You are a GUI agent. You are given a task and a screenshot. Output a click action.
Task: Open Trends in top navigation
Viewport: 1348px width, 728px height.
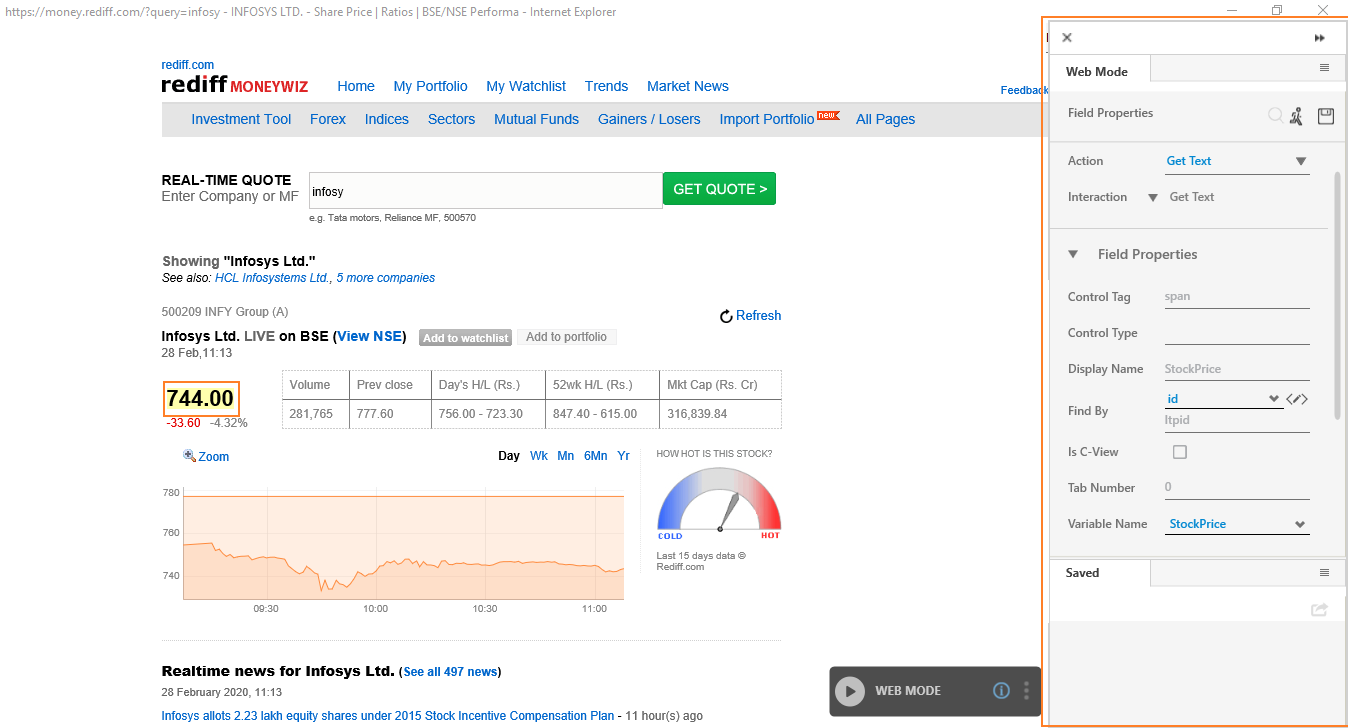point(606,86)
